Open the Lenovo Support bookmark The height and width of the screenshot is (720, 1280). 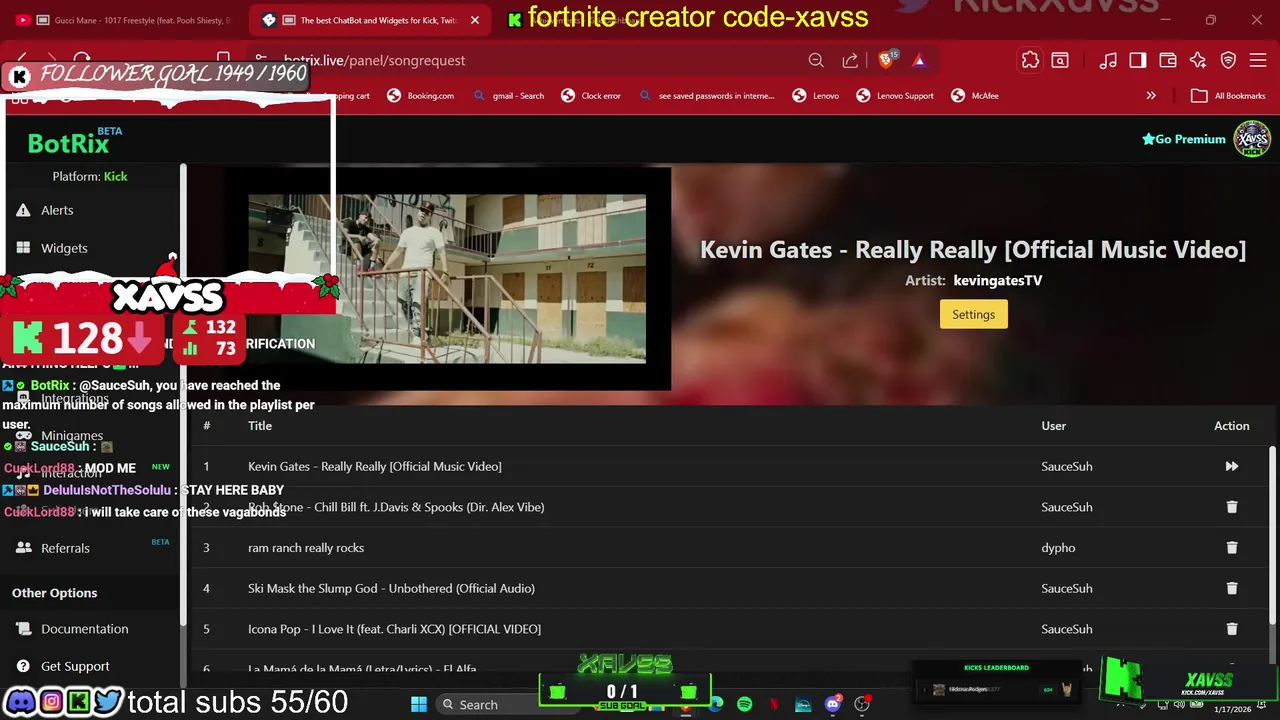(x=895, y=96)
